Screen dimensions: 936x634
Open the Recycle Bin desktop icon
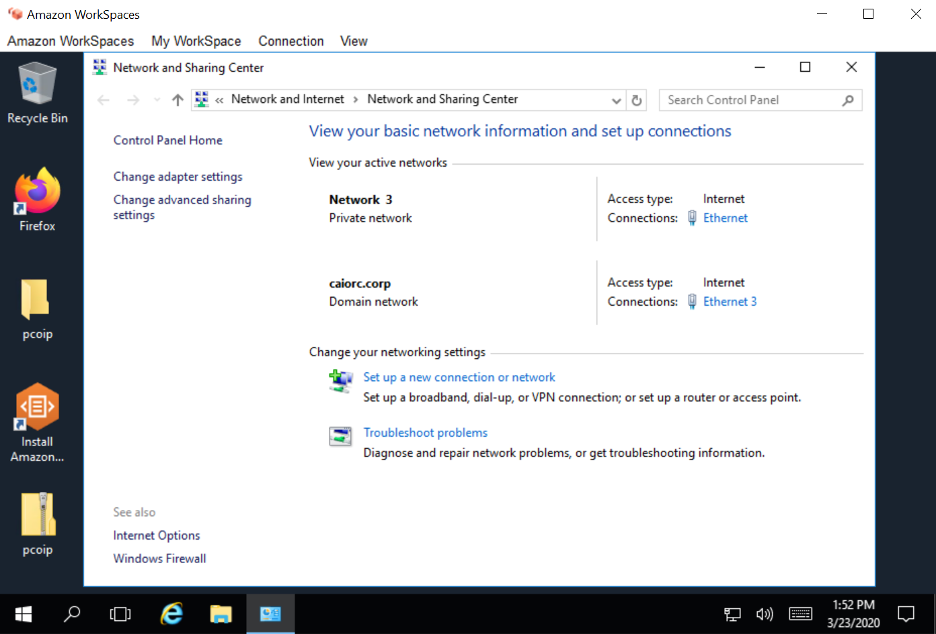click(37, 93)
